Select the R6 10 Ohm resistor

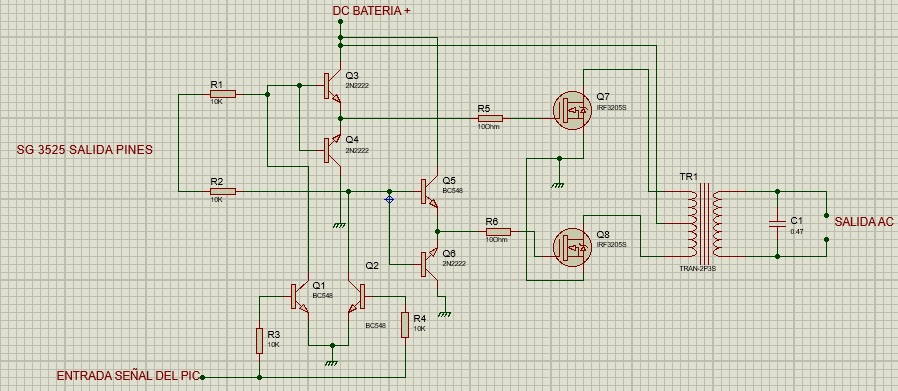click(x=498, y=232)
